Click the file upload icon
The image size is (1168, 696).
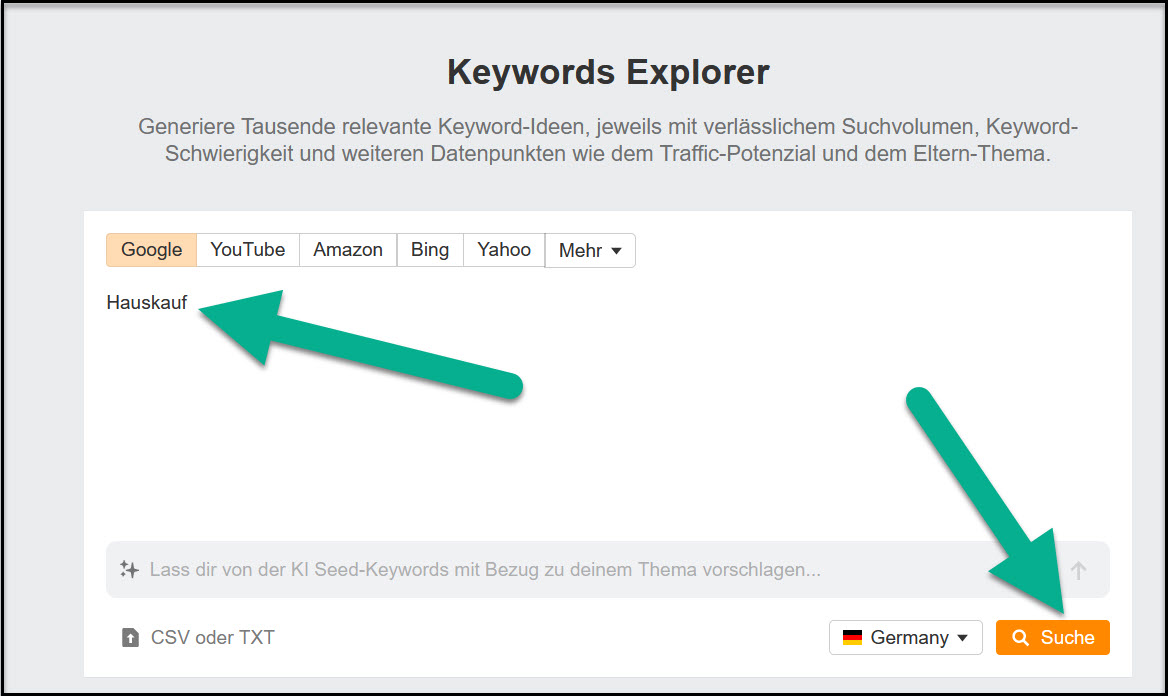tap(130, 638)
